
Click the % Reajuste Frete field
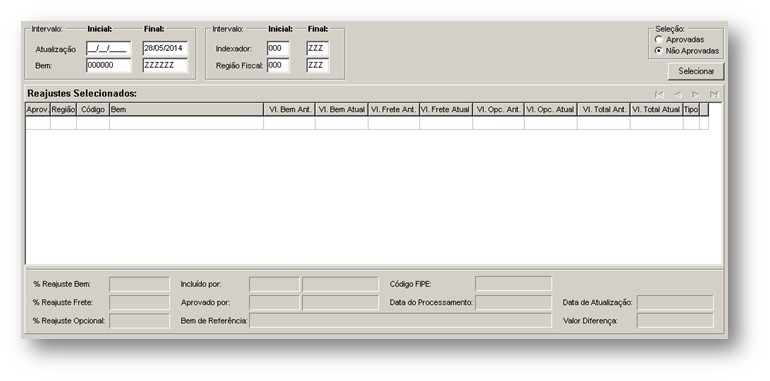coord(139,302)
